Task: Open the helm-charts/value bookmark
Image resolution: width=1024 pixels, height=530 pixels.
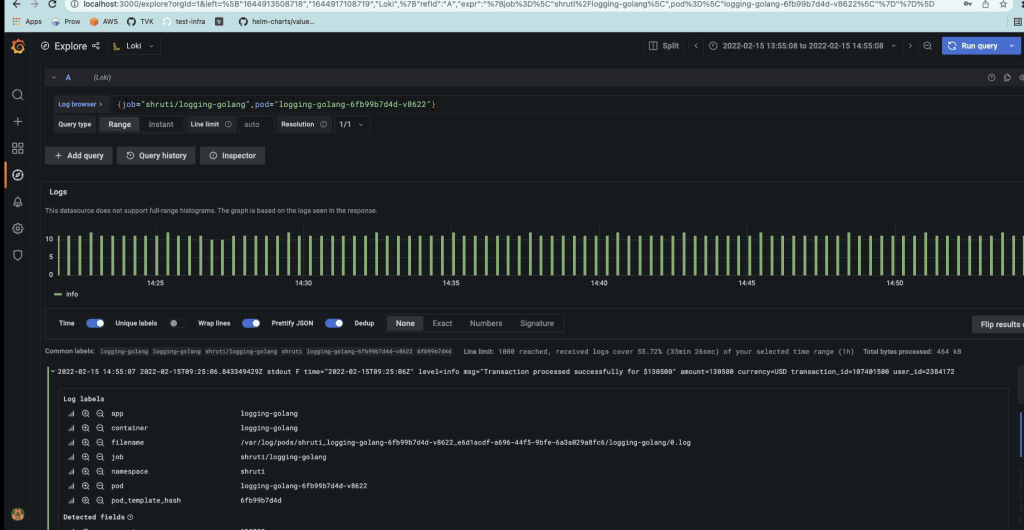Action: tap(276, 22)
